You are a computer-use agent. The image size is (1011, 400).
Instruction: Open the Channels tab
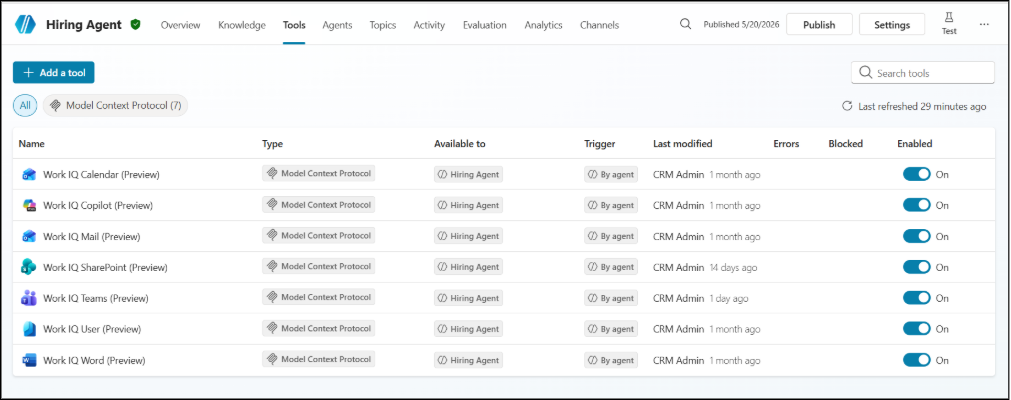(x=600, y=25)
